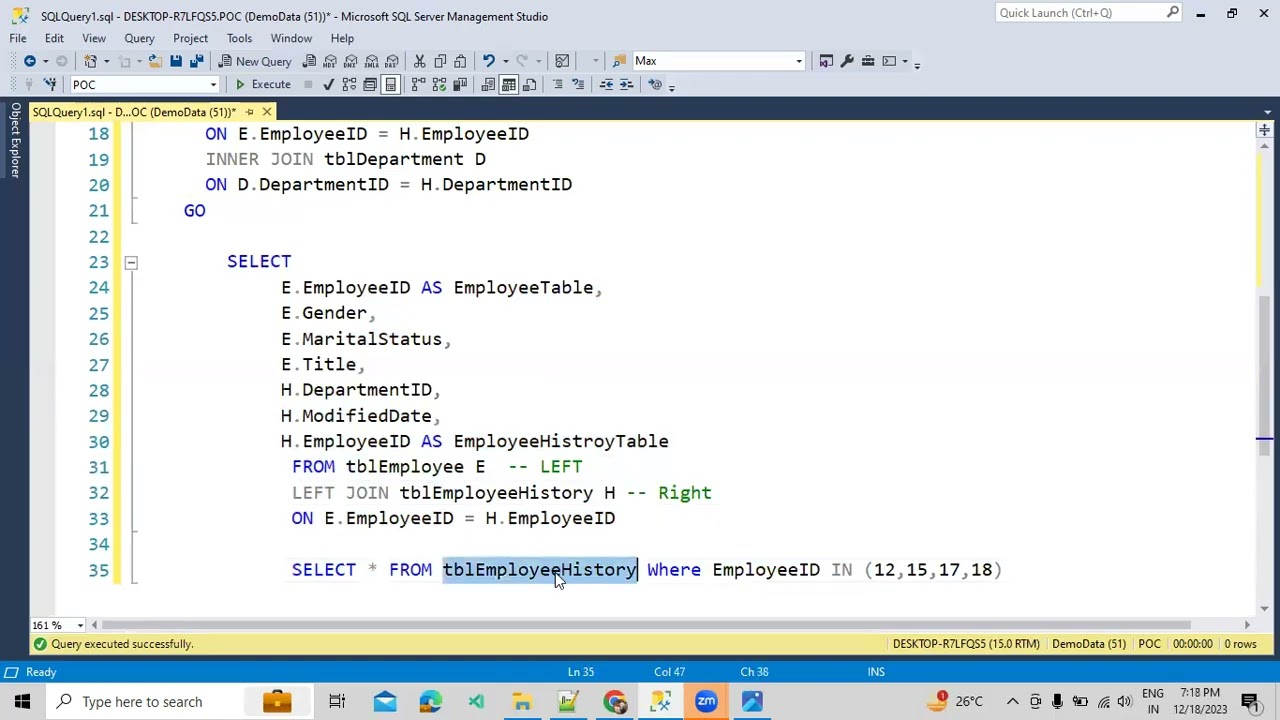Click the Save All icon
Viewport: 1280px width, 720px height.
coord(196,61)
